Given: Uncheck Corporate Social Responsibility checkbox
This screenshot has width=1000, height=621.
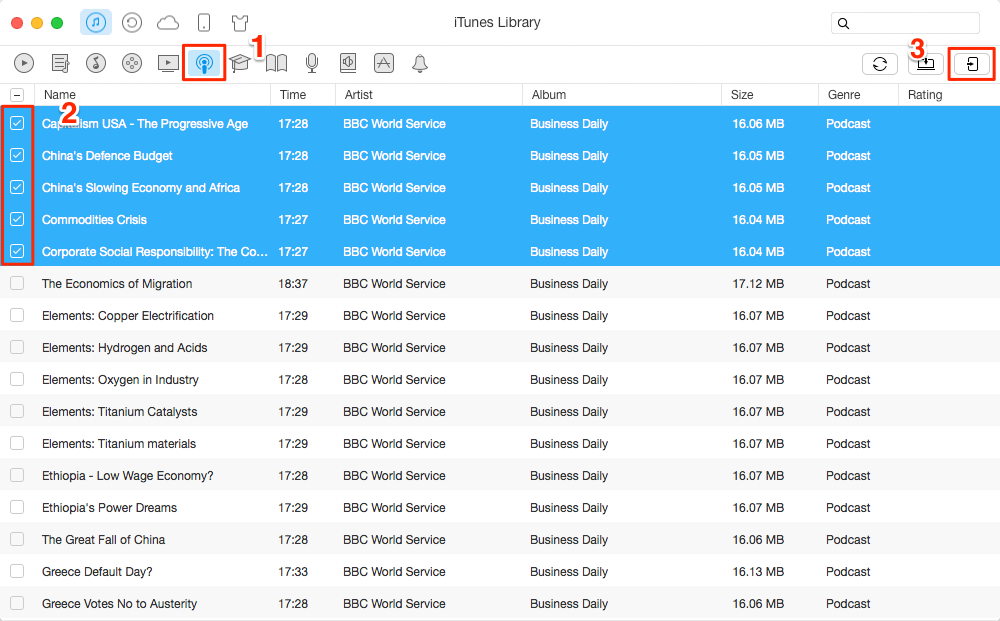Looking at the screenshot, I should [17, 251].
